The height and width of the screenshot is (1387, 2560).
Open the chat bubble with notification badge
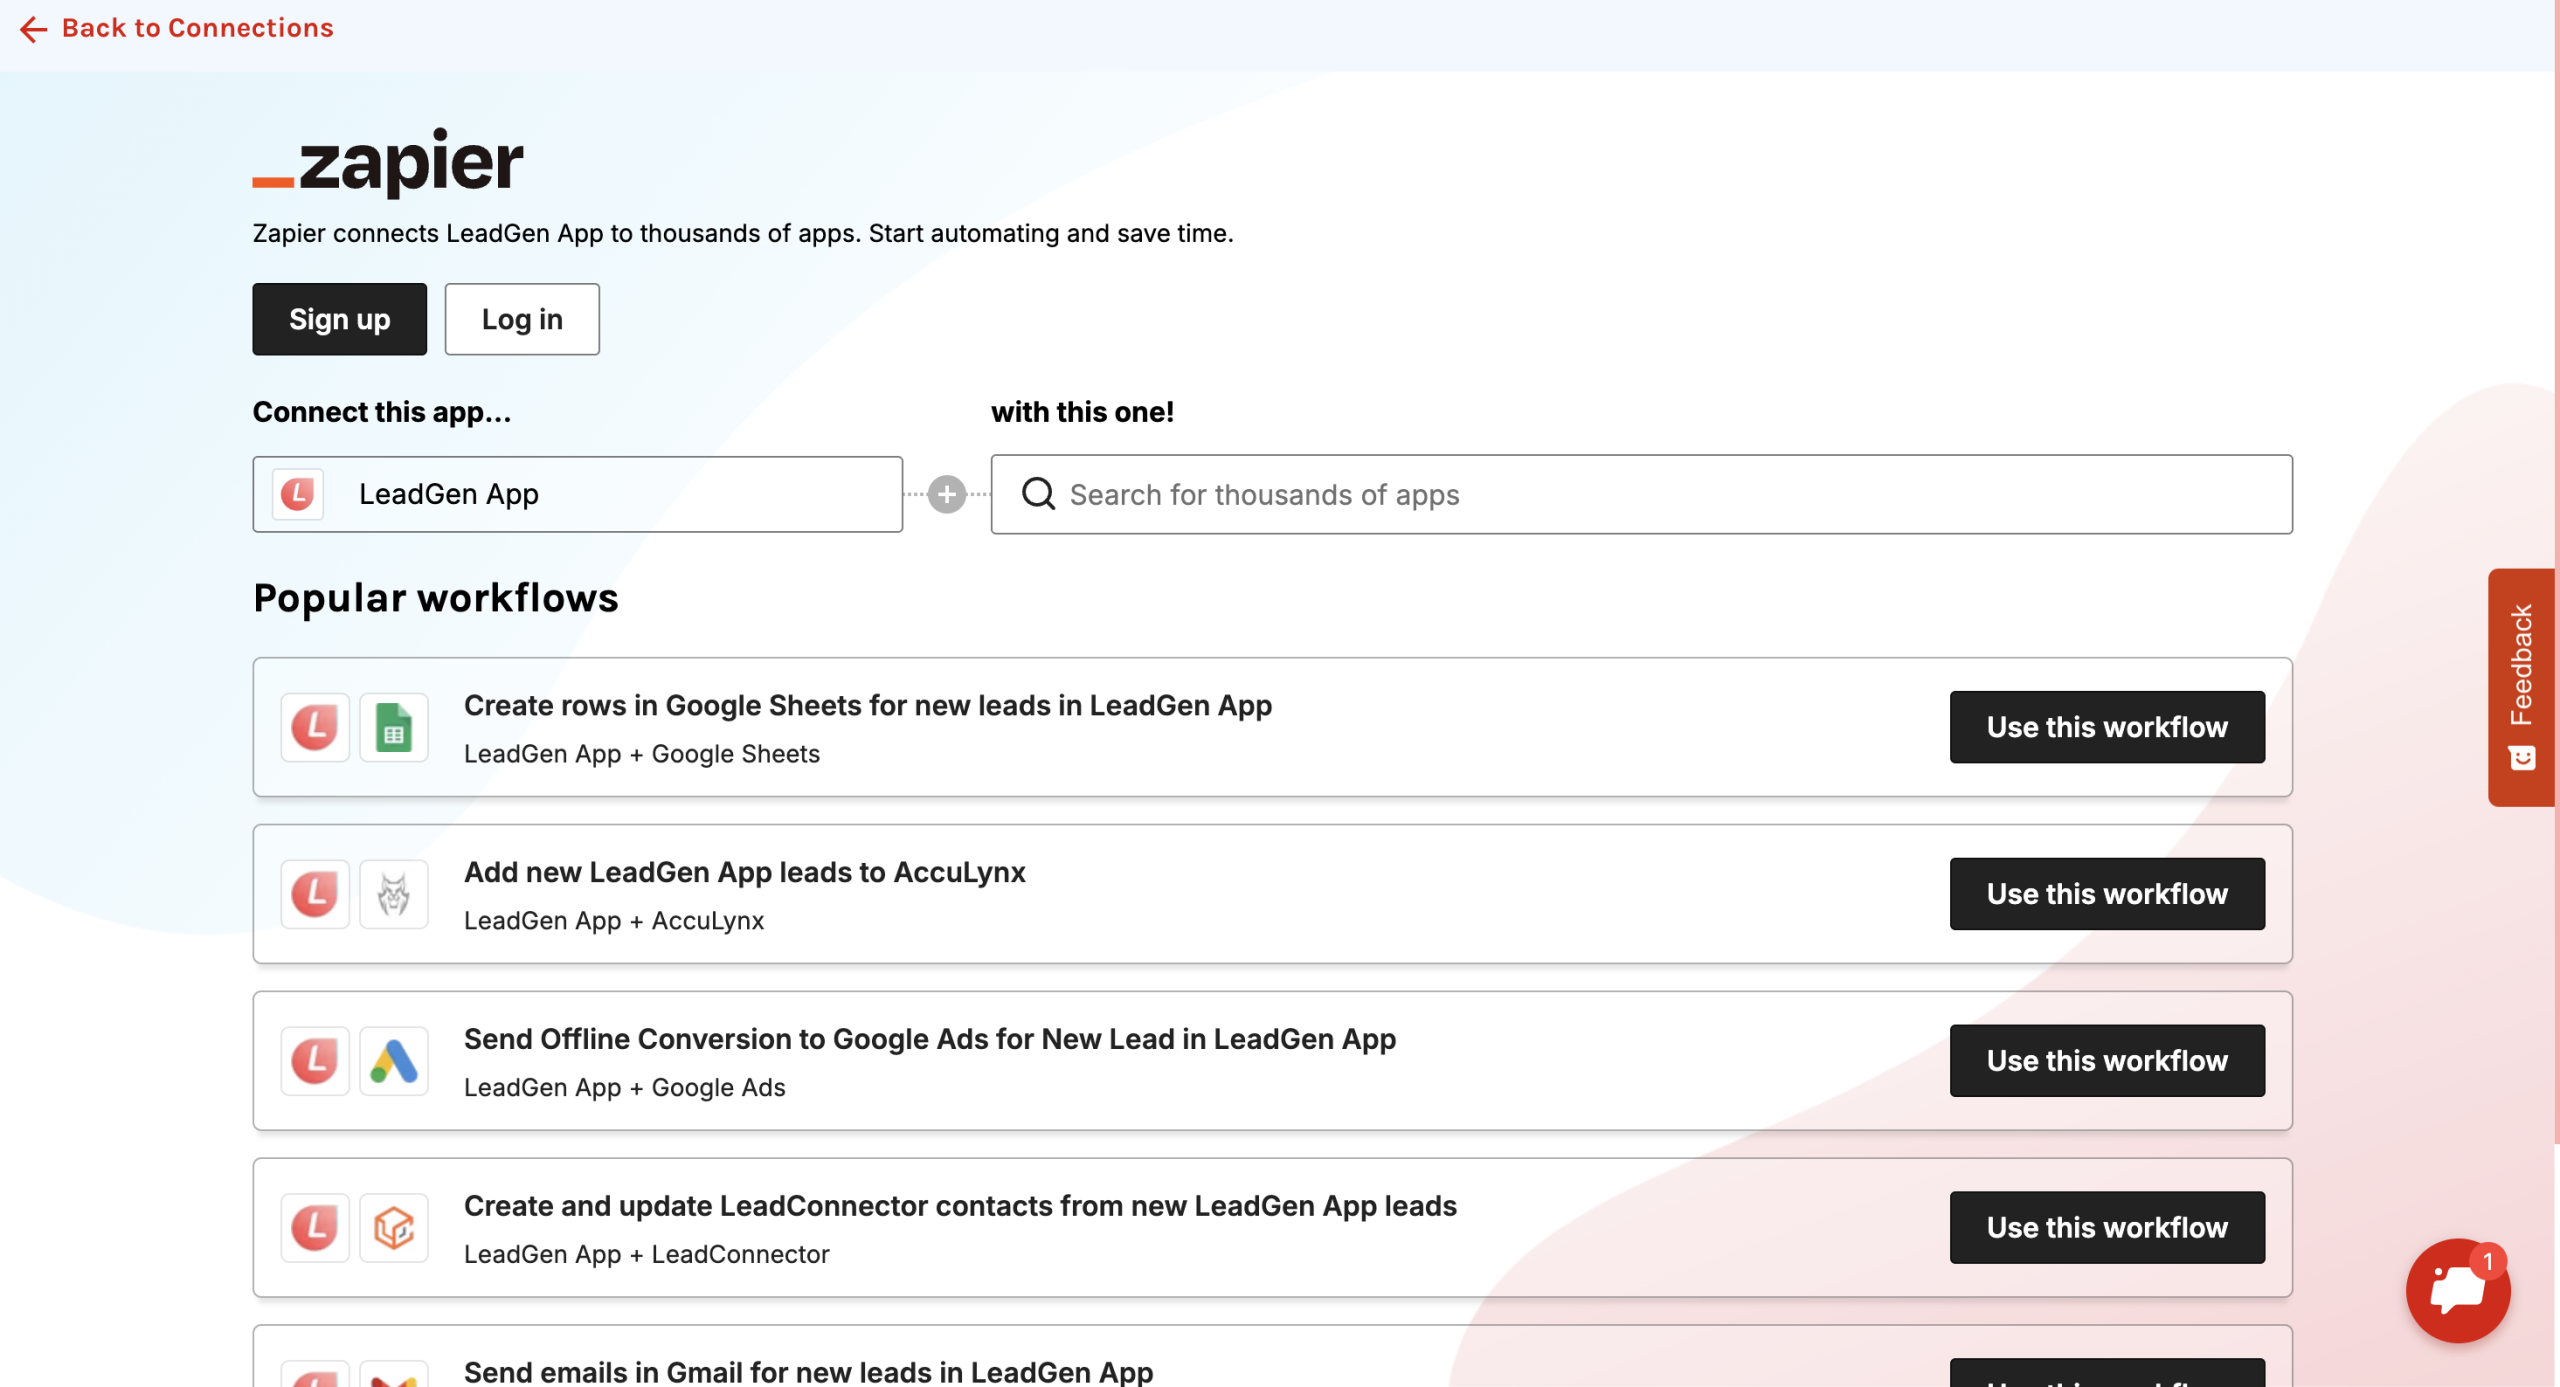[x=2457, y=1289]
